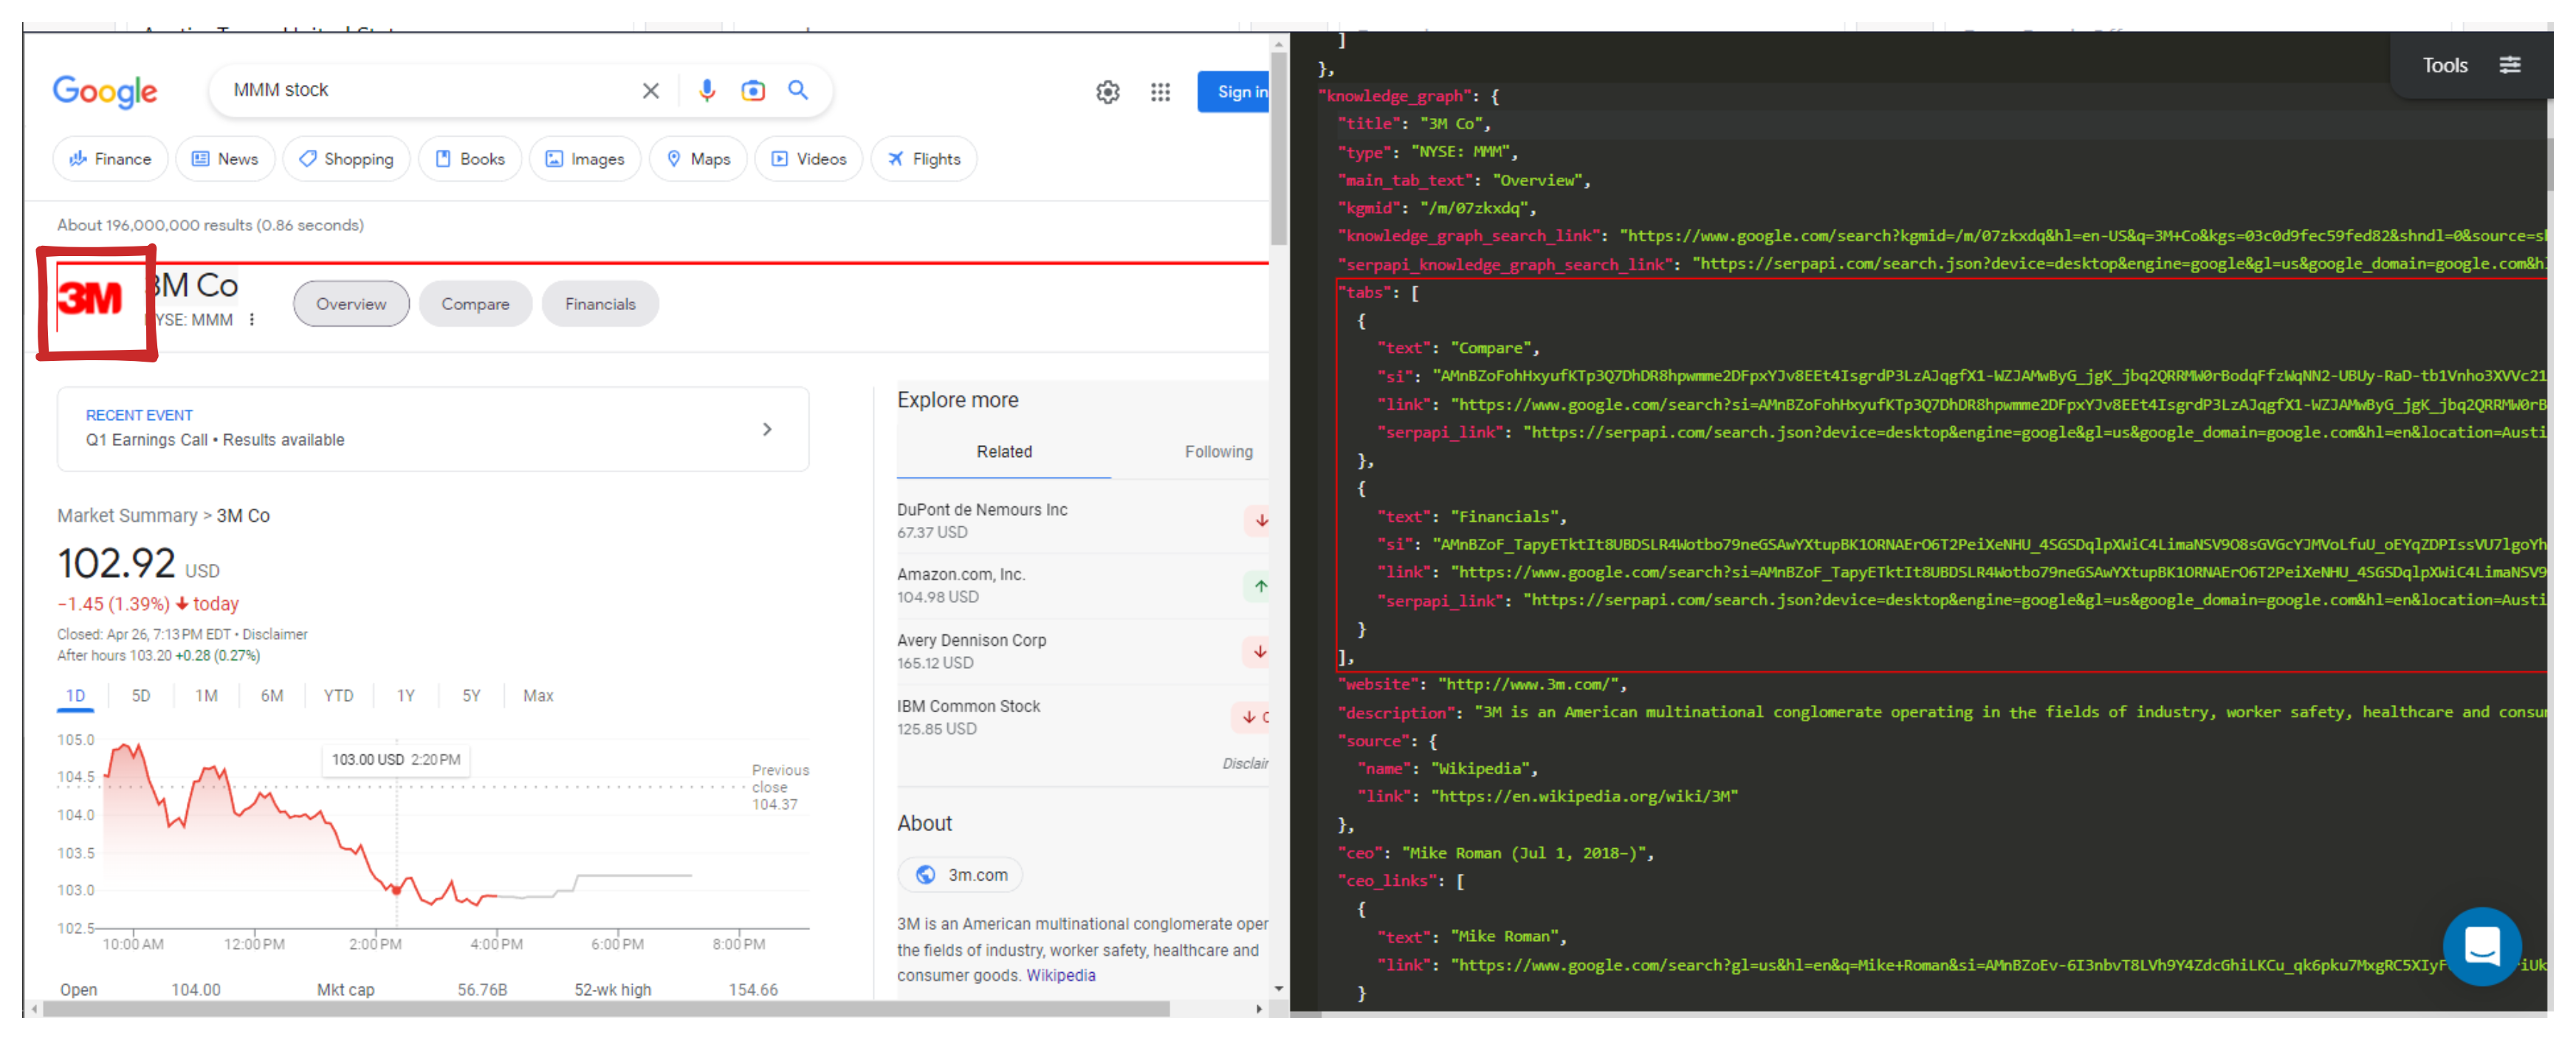The width and height of the screenshot is (2576, 1040).
Task: Open the Wikipedia link in About
Action: [x=1060, y=976]
